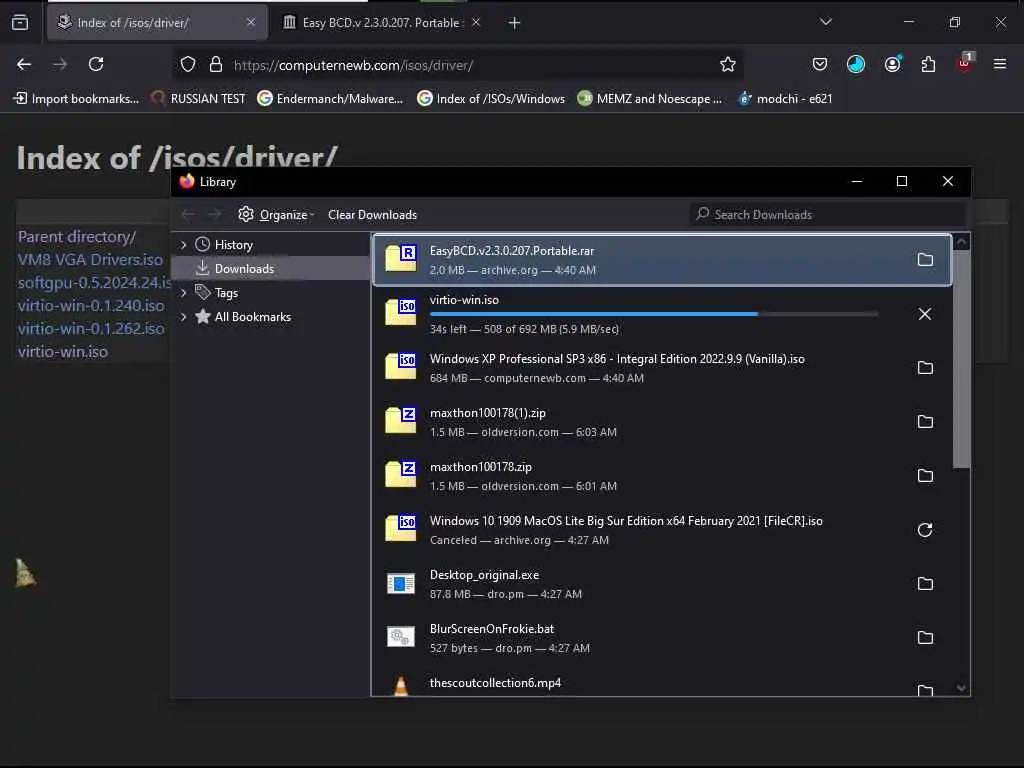This screenshot has width=1024, height=768.
Task: Click Import bookmarks... in bookmarks toolbar
Action: 76,99
